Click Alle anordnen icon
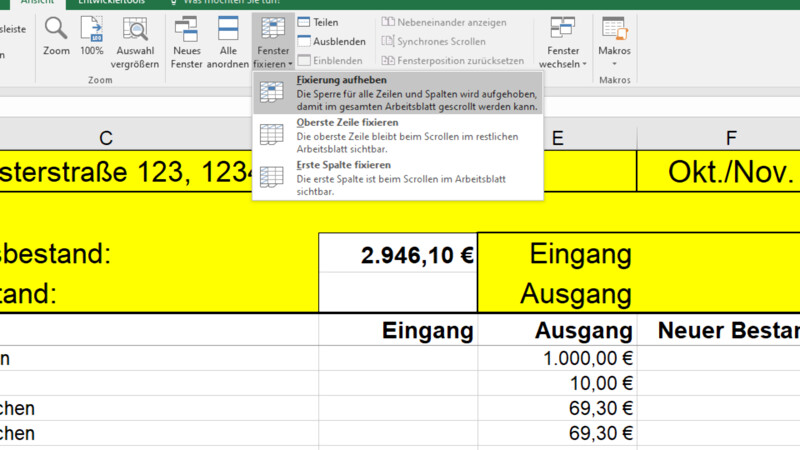This screenshot has width=800, height=450. [228, 29]
